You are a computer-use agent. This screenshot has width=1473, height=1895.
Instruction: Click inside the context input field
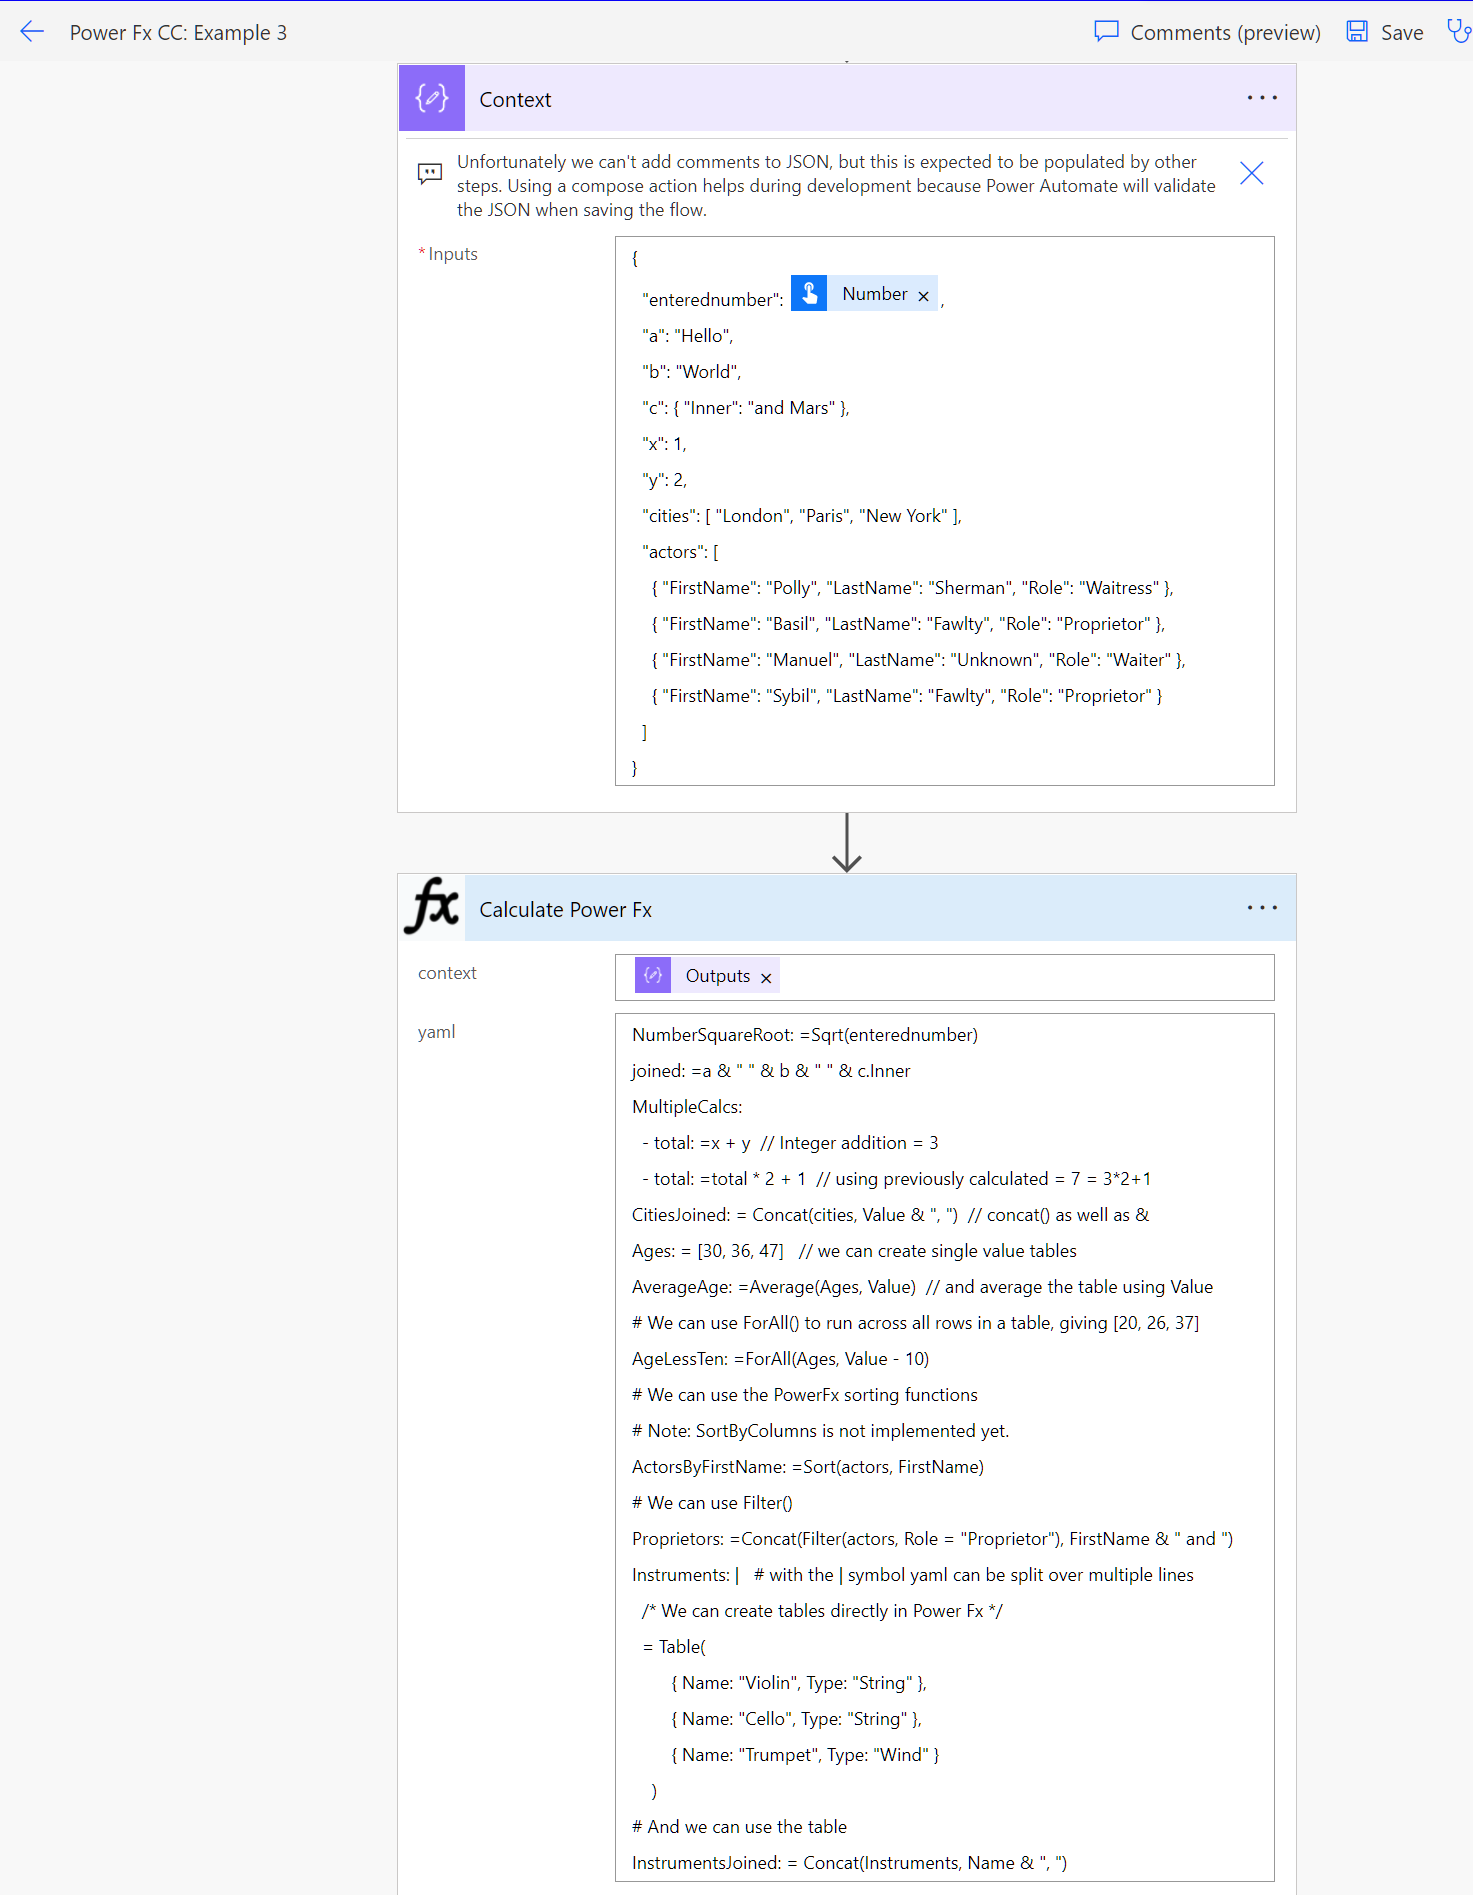click(945, 977)
